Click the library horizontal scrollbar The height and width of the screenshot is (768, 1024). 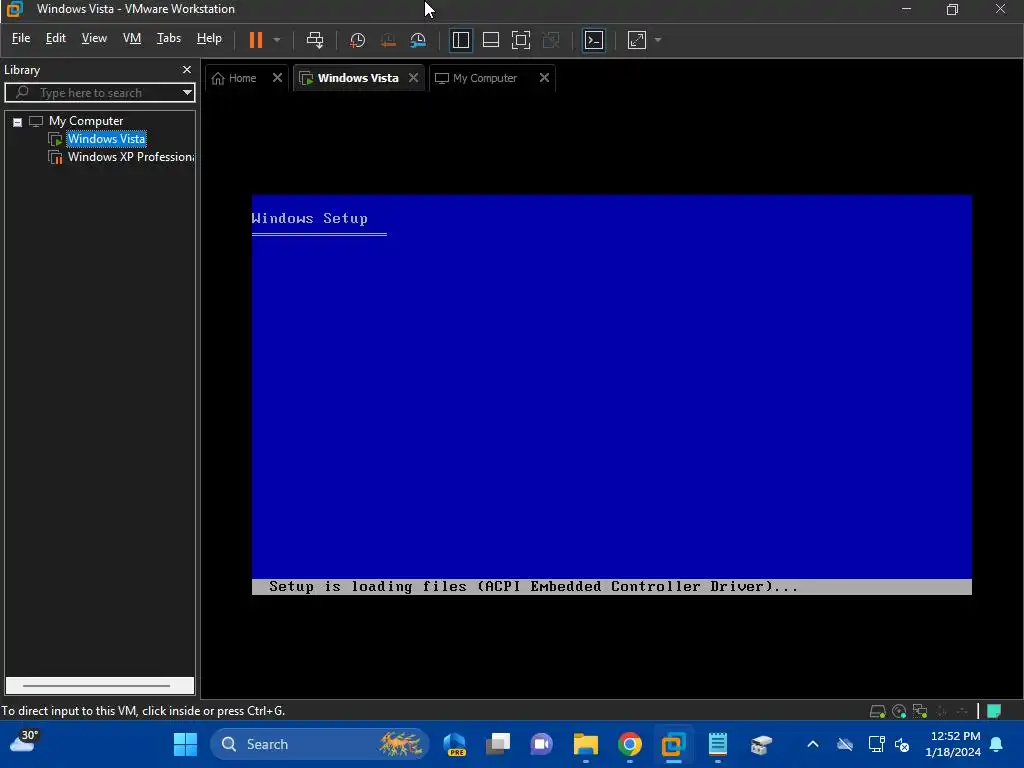click(99, 685)
